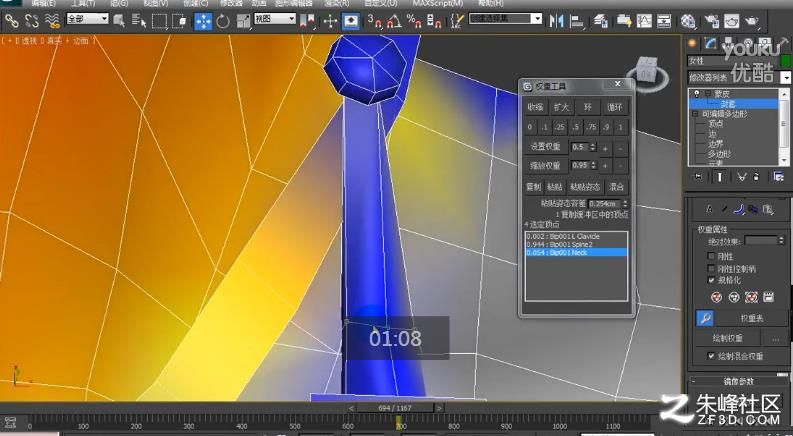793x436 pixels.
Task: Select 多边形 sub-object level in stack
Action: [x=719, y=154]
